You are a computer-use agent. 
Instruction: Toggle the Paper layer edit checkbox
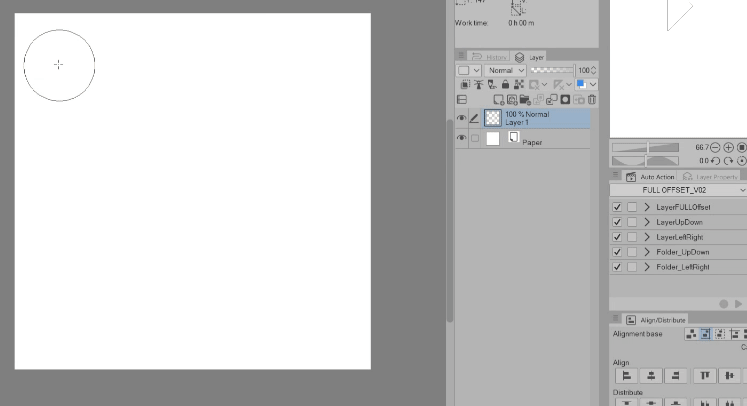[475, 138]
